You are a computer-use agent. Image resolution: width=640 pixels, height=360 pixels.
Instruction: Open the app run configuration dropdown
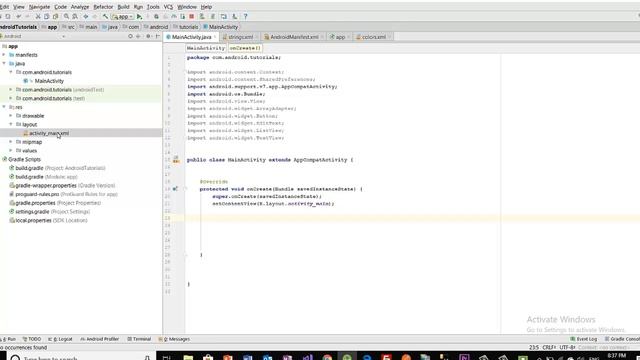pyautogui.click(x=123, y=17)
